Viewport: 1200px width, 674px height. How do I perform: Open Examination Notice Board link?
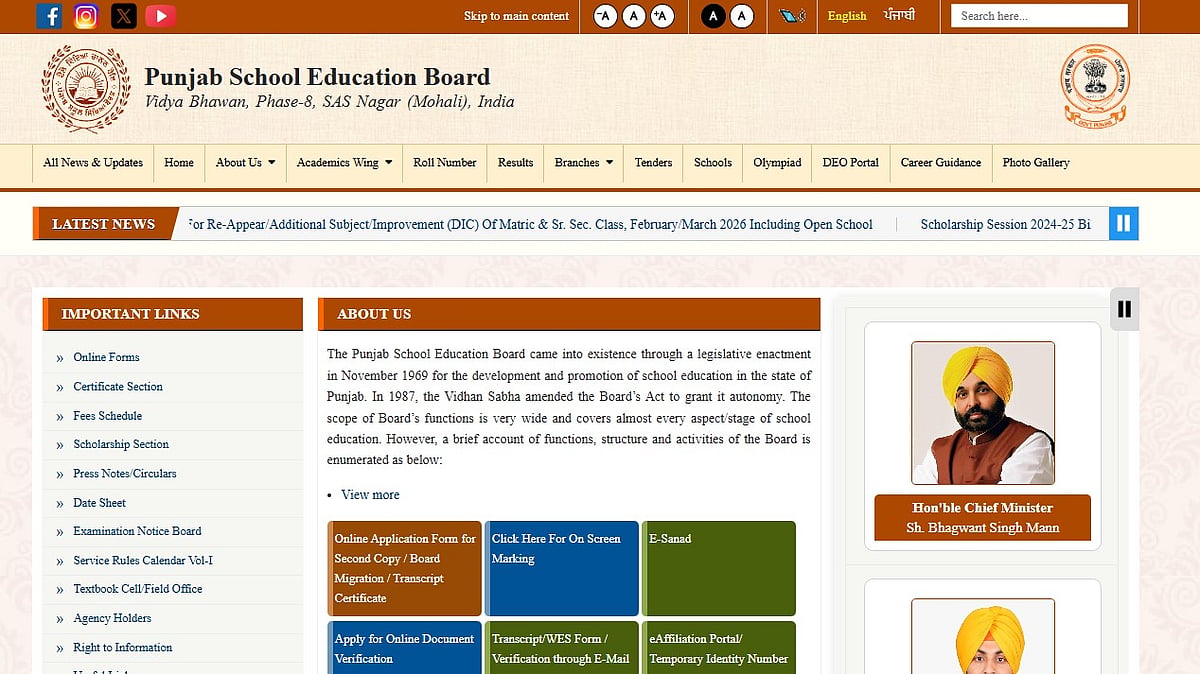(x=137, y=531)
